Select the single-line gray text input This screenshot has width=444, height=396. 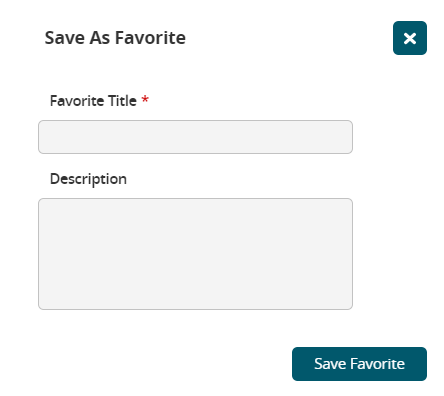[195, 137]
